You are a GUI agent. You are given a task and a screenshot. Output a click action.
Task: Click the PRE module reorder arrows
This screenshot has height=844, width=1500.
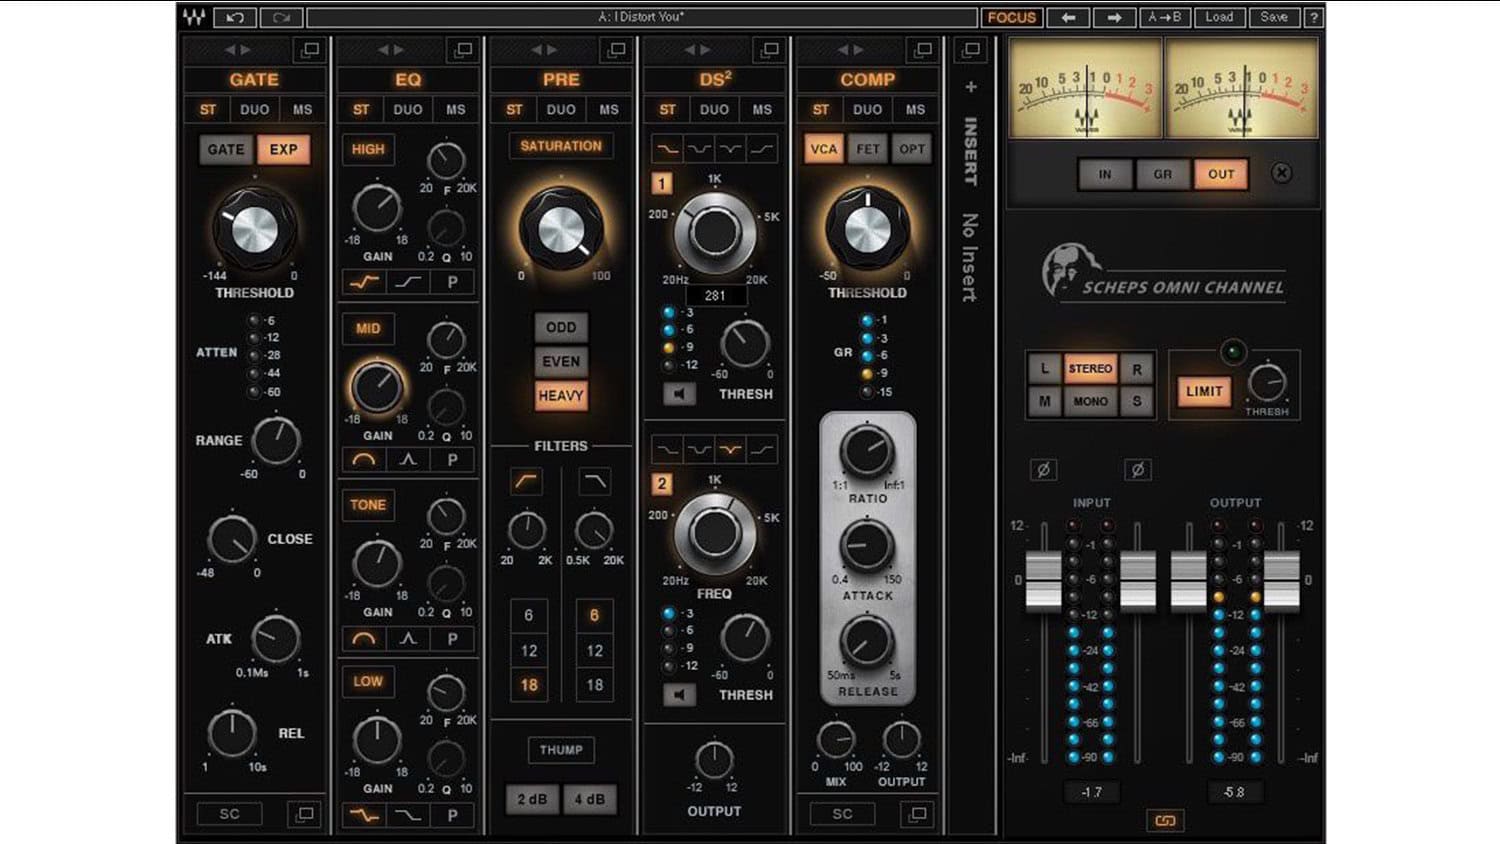click(544, 49)
